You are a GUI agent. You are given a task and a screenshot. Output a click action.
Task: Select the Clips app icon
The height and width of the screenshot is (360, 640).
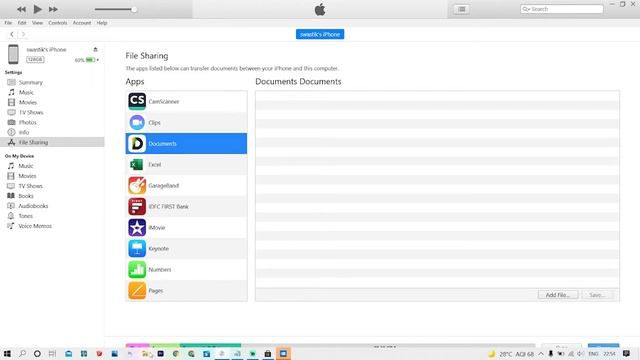tap(137, 122)
